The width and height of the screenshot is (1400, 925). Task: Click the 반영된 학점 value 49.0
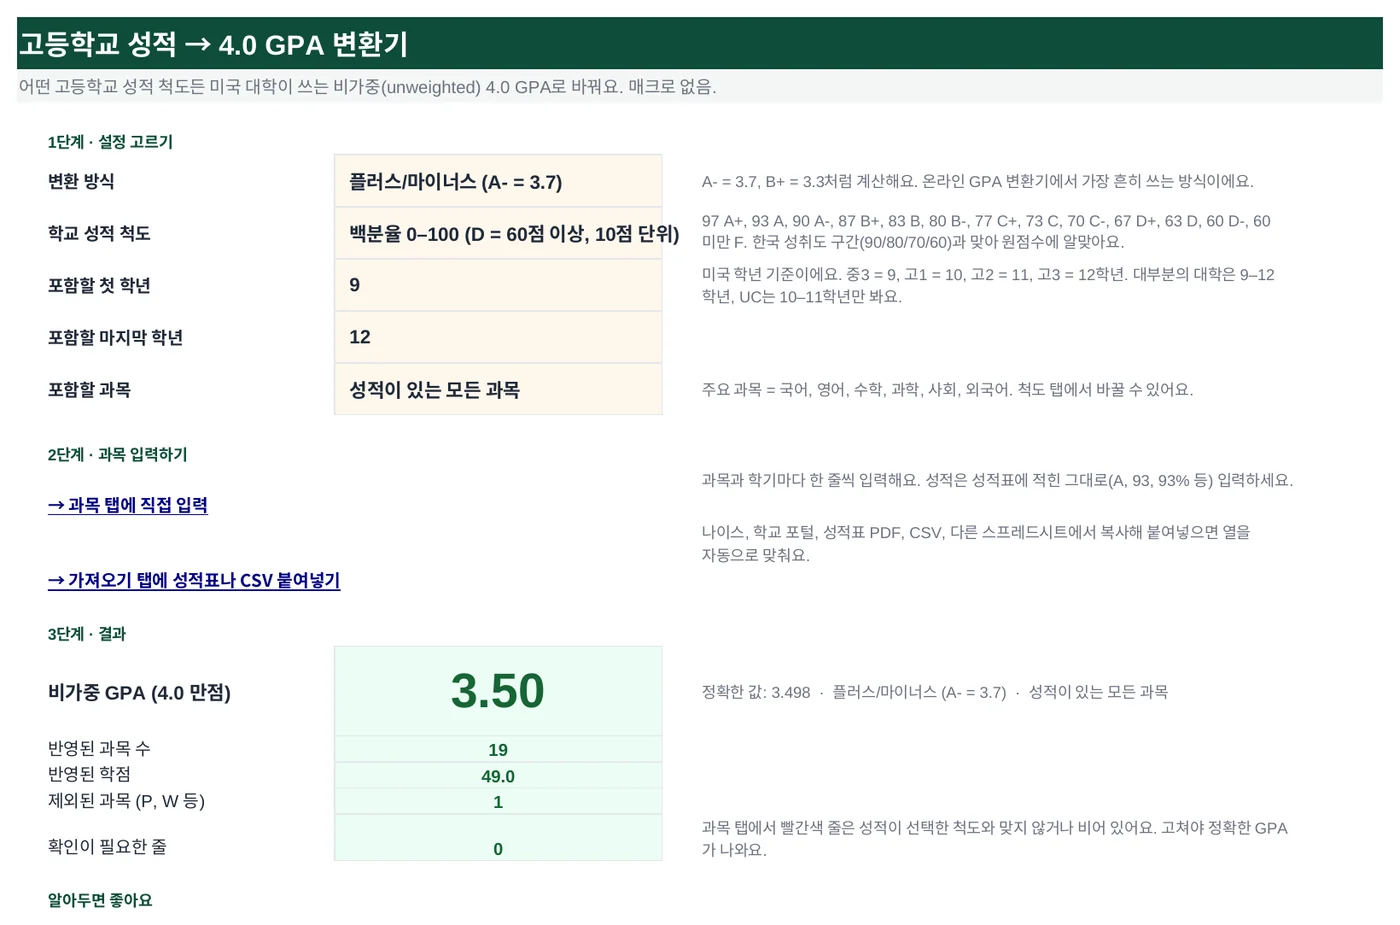pyautogui.click(x=498, y=775)
